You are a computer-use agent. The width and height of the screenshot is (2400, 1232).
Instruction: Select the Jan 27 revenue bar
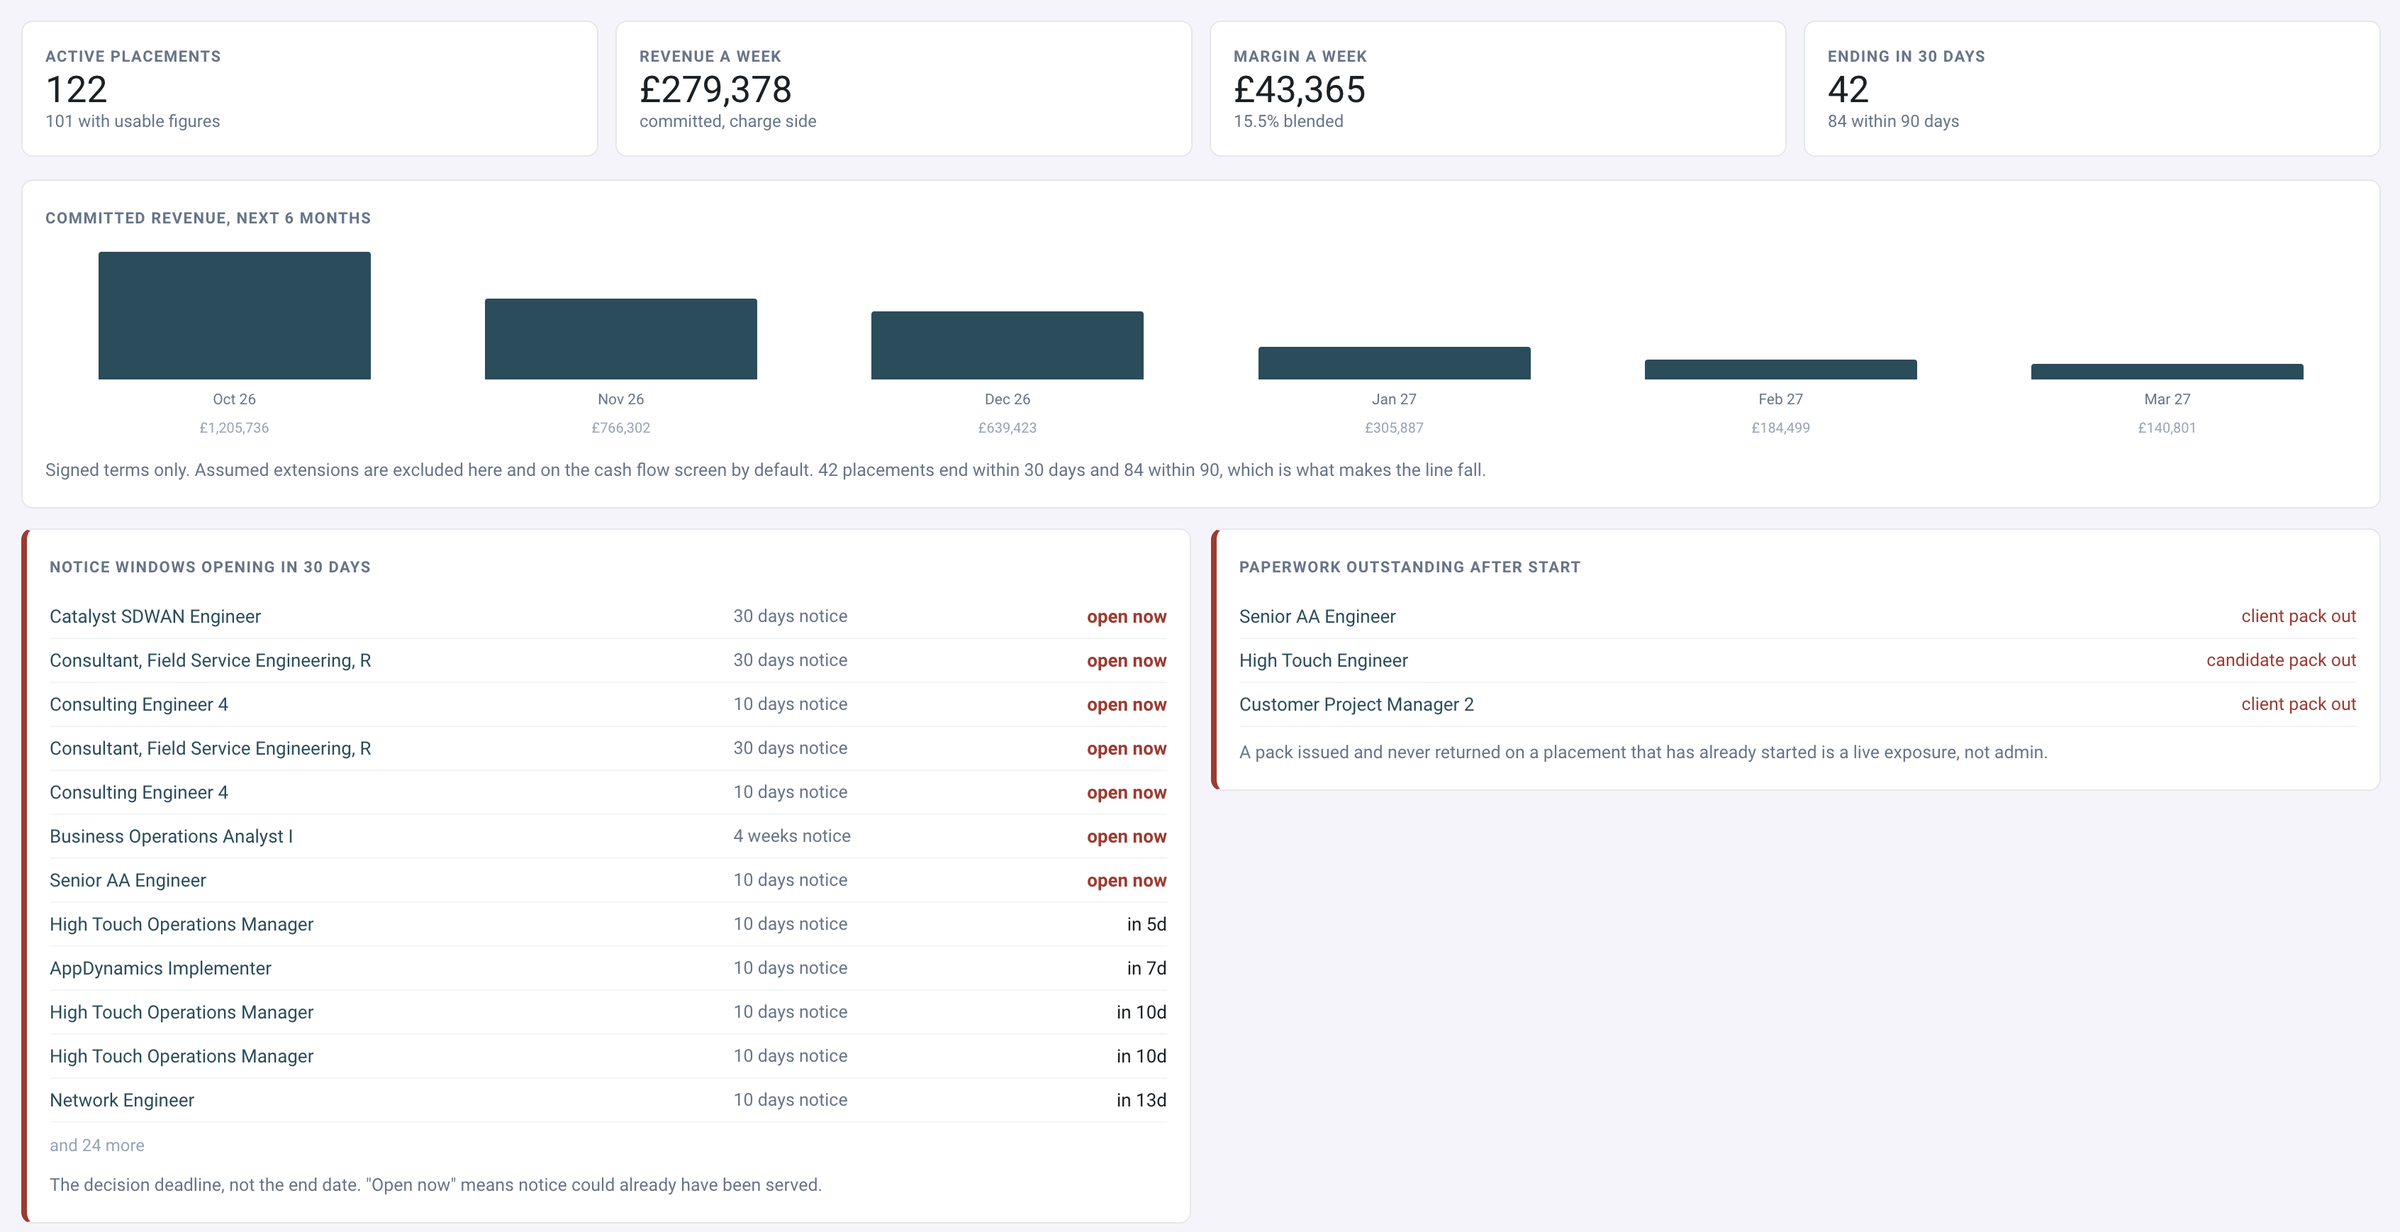pyautogui.click(x=1394, y=363)
